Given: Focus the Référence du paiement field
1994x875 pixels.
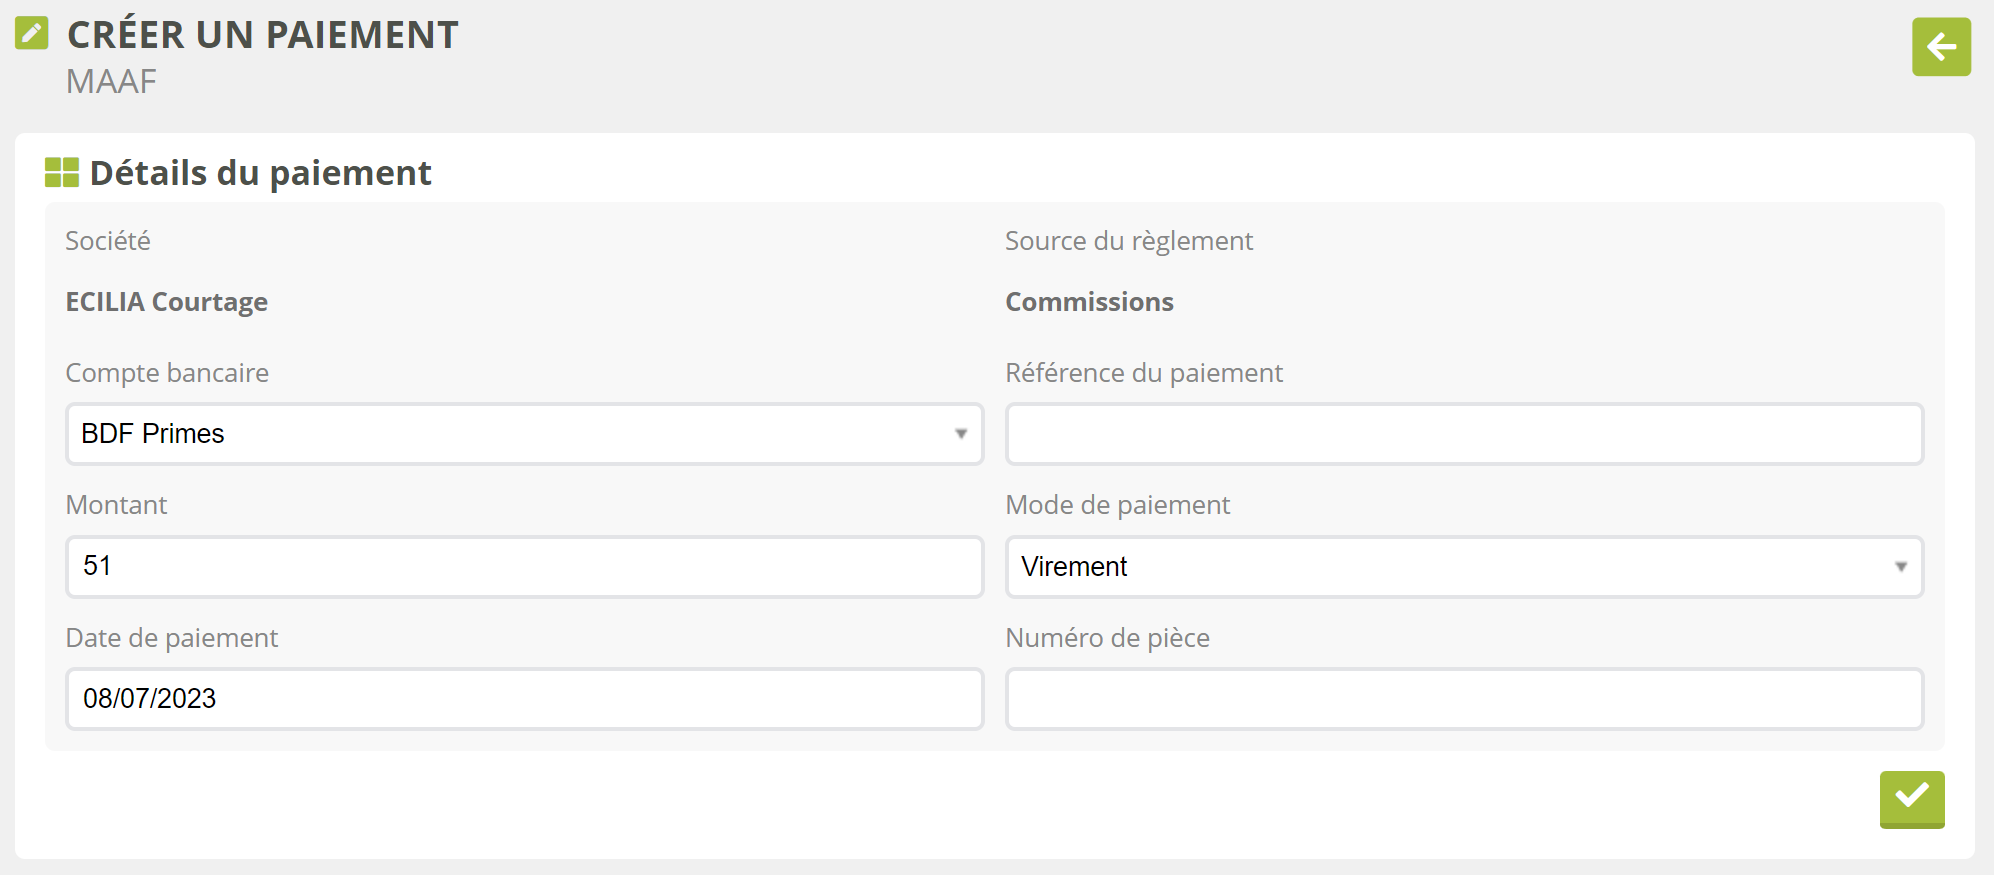Looking at the screenshot, I should pos(1463,434).
